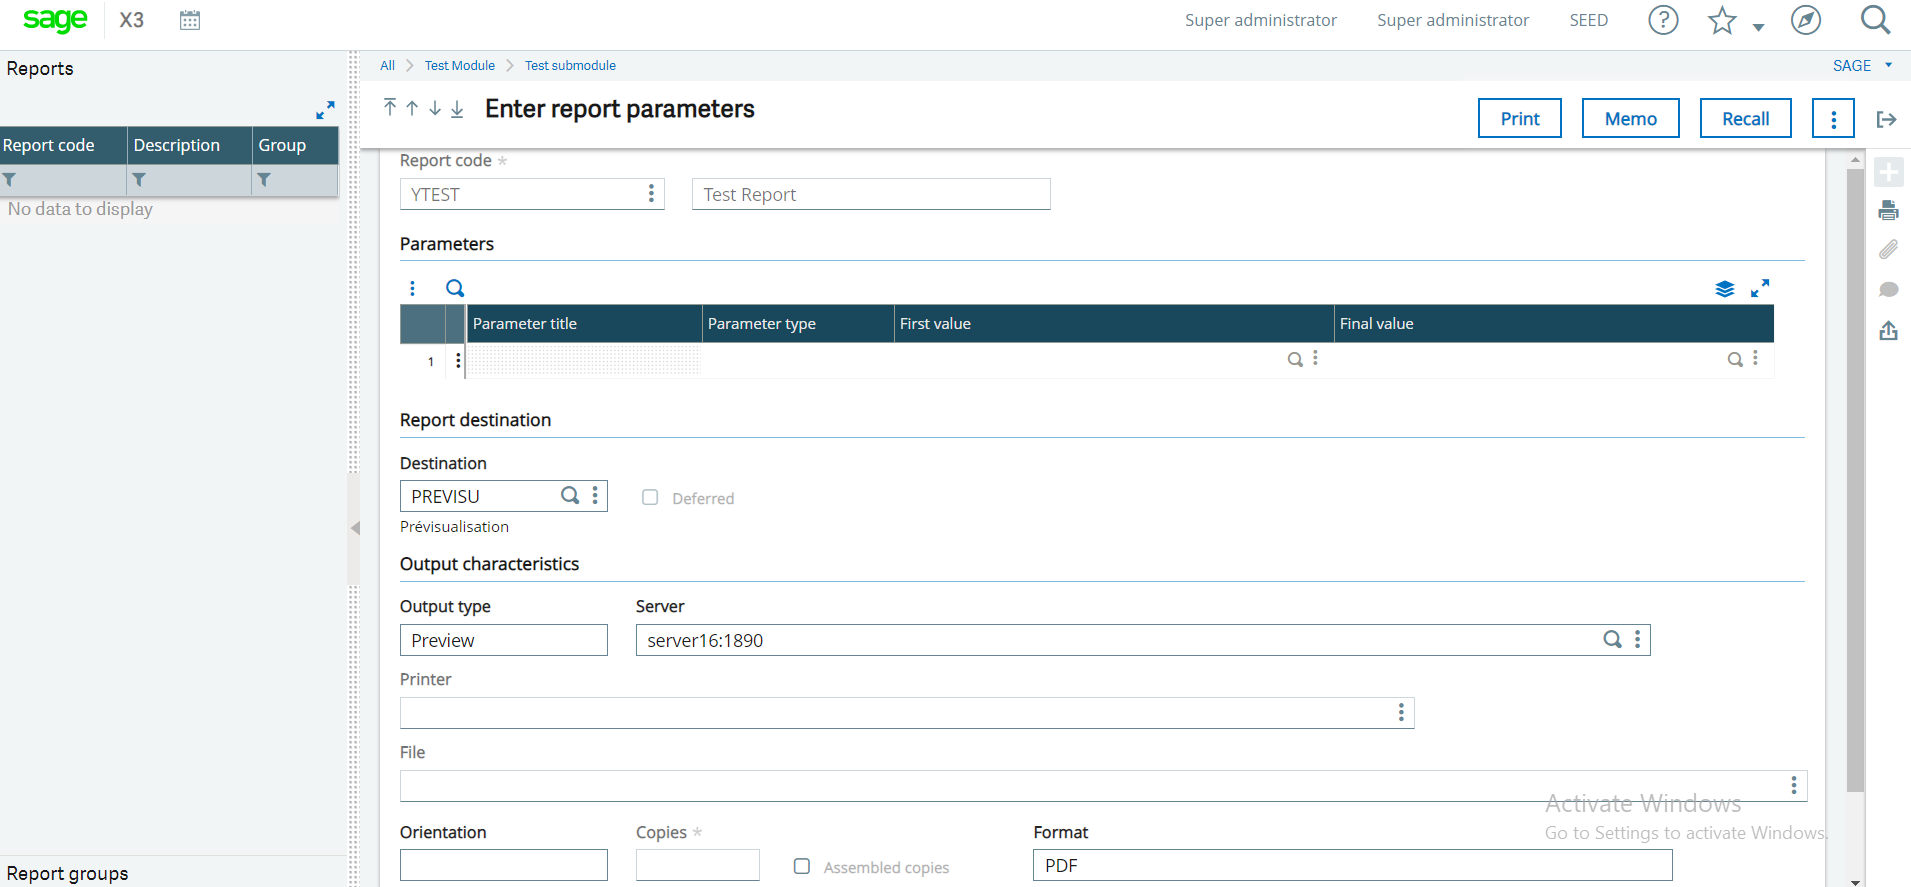Open the Output type Preview dropdown
This screenshot has height=887, width=1911.
504,640
